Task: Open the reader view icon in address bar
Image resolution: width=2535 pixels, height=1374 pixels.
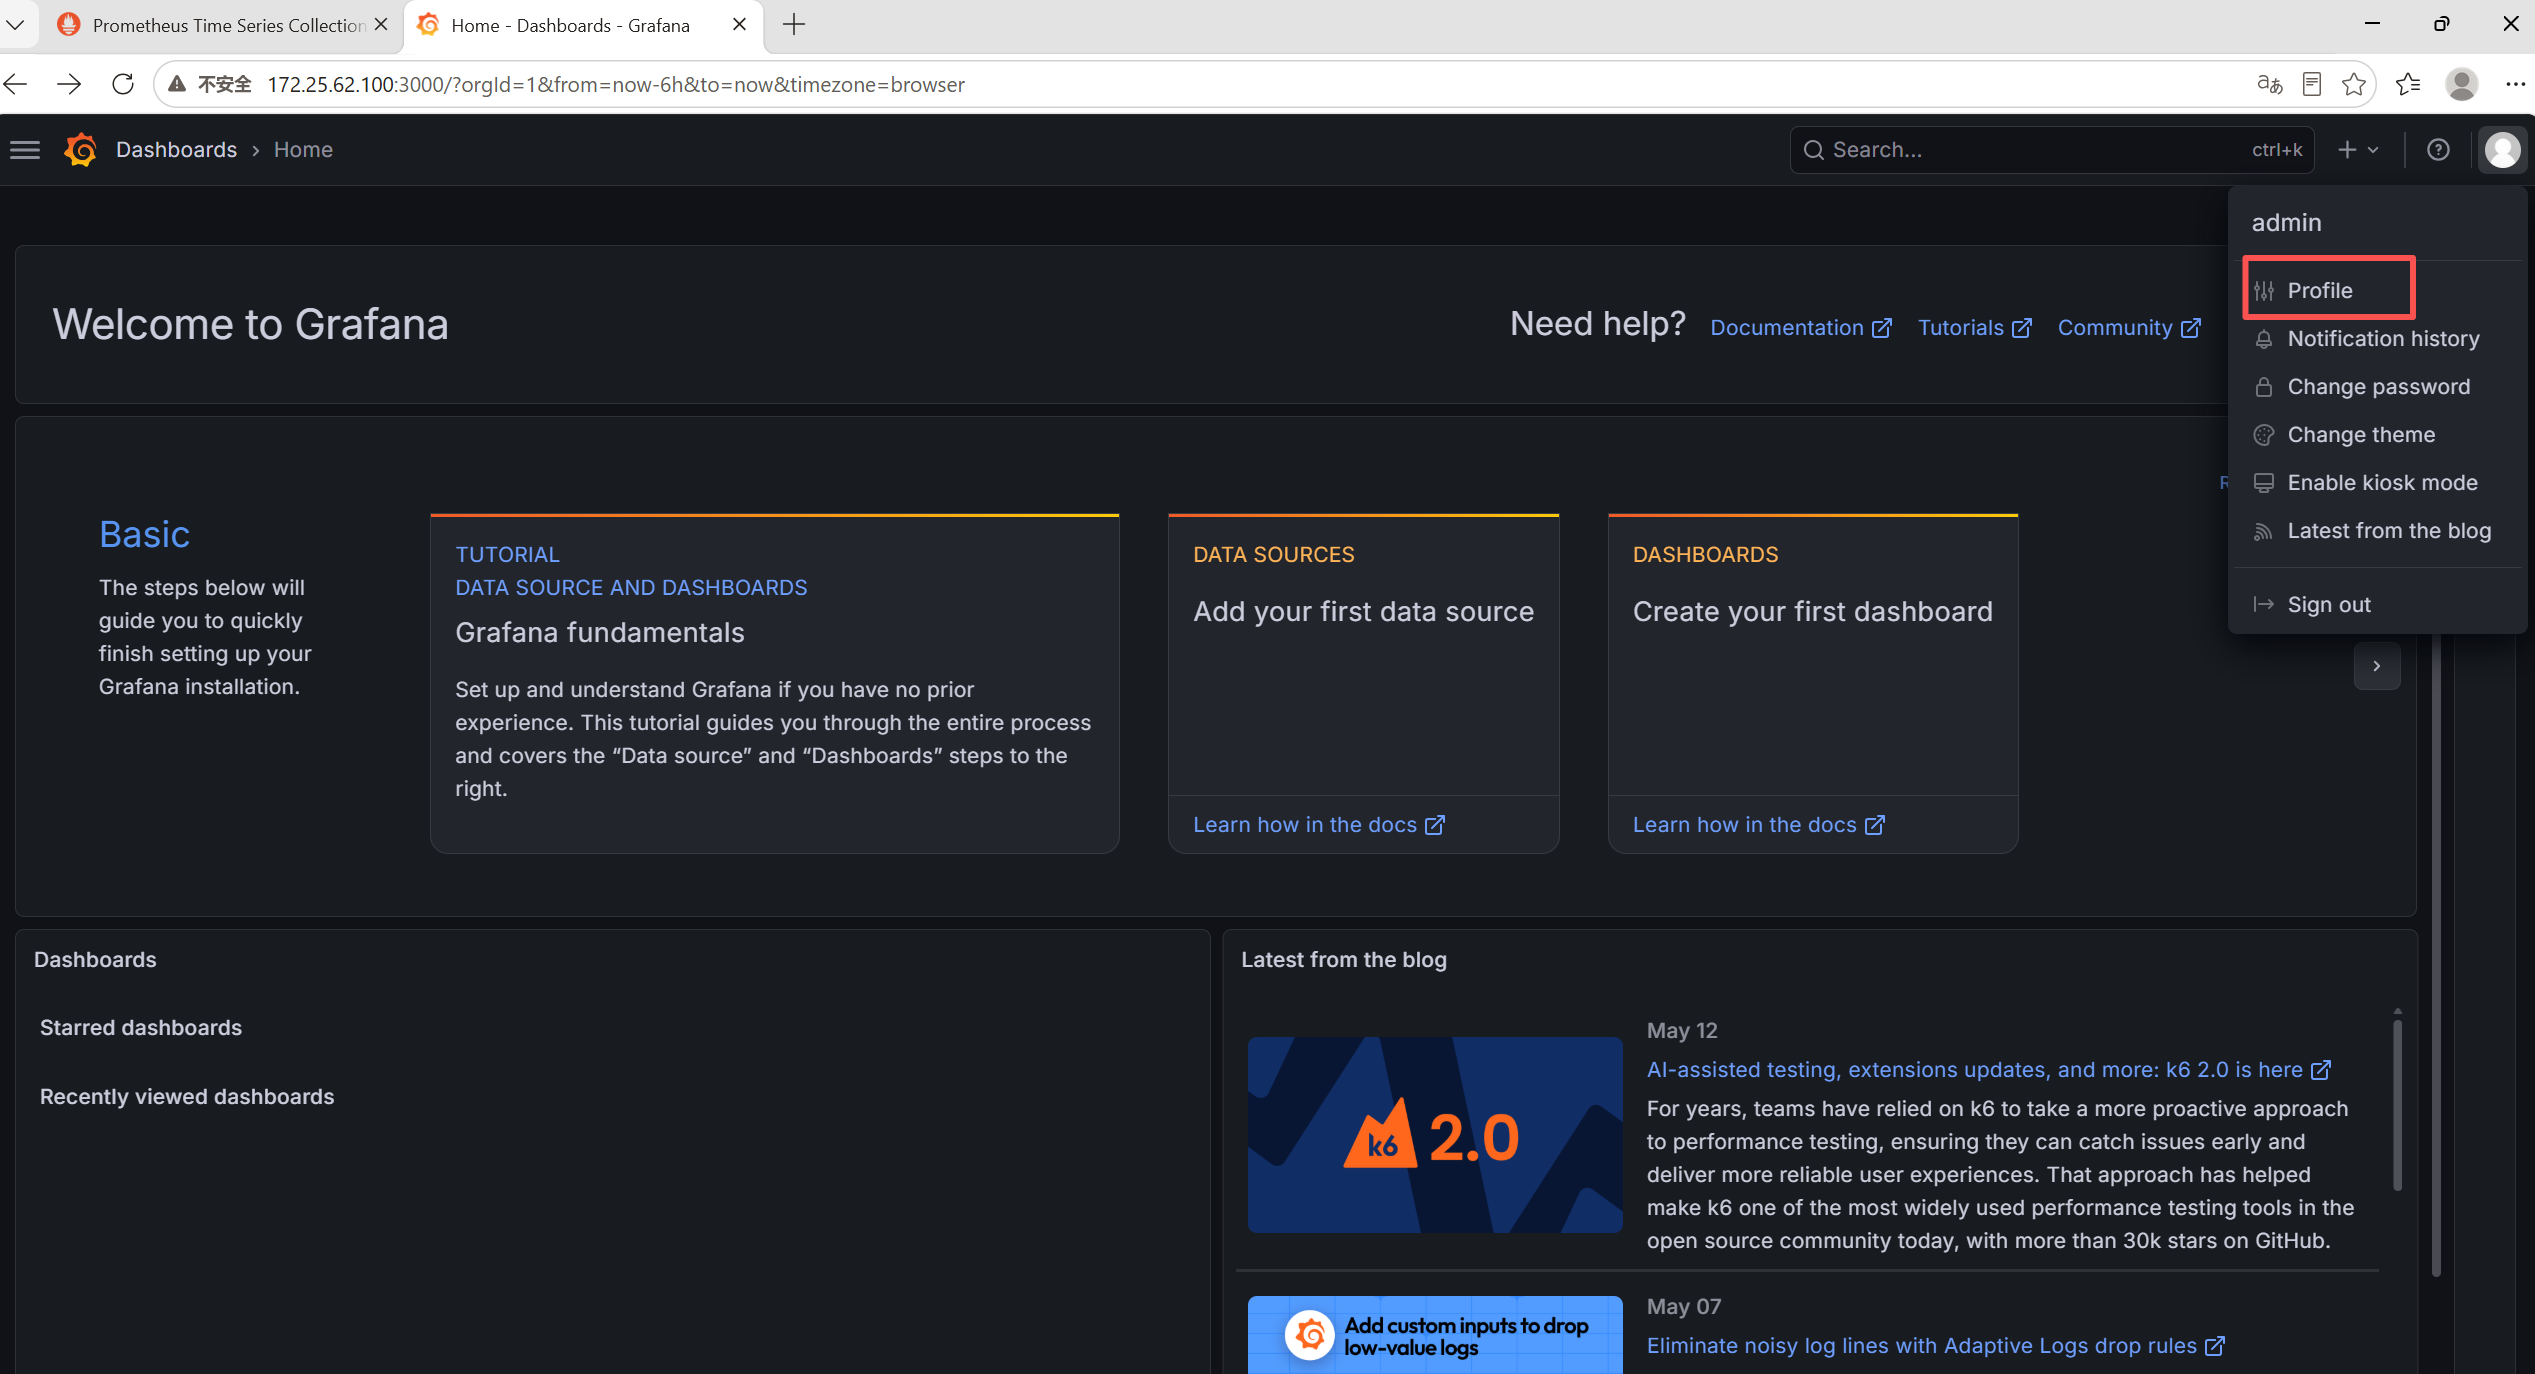Action: click(x=2312, y=84)
